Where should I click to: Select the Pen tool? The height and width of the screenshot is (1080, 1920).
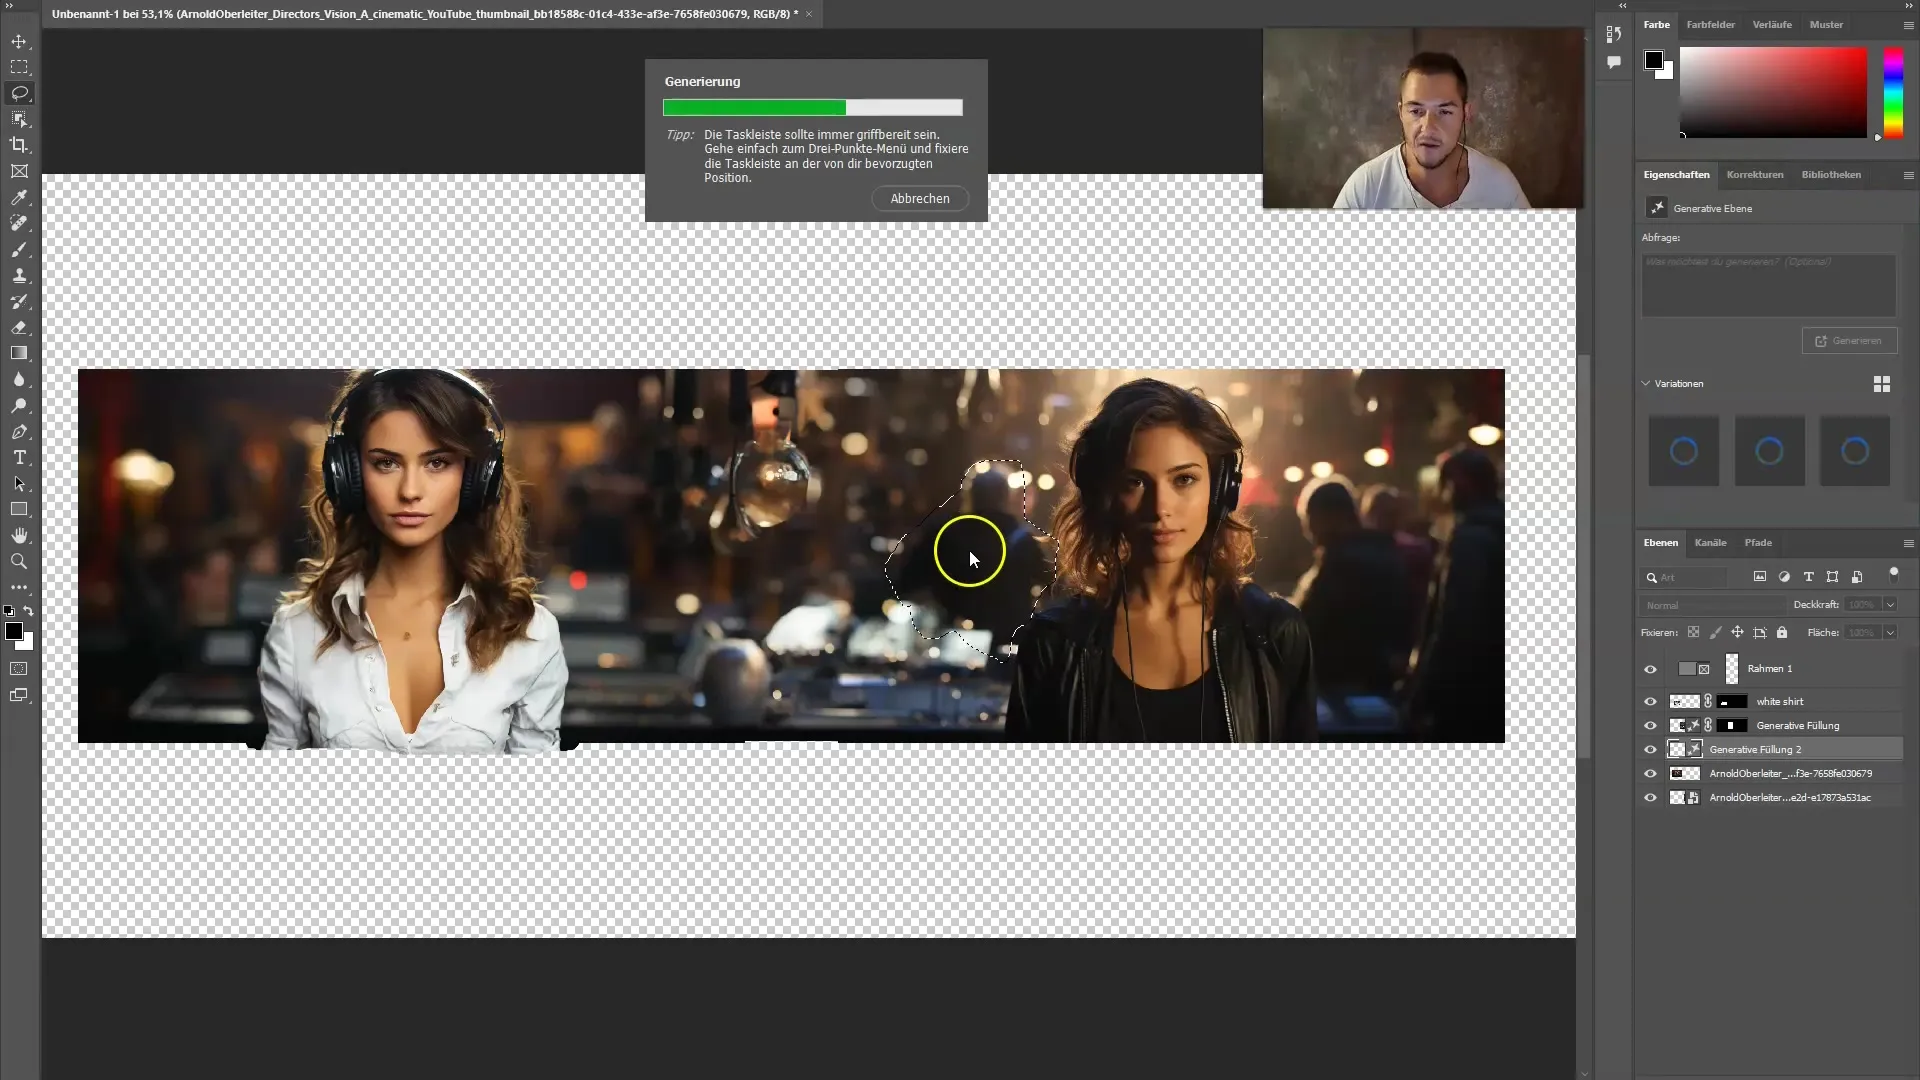point(19,432)
